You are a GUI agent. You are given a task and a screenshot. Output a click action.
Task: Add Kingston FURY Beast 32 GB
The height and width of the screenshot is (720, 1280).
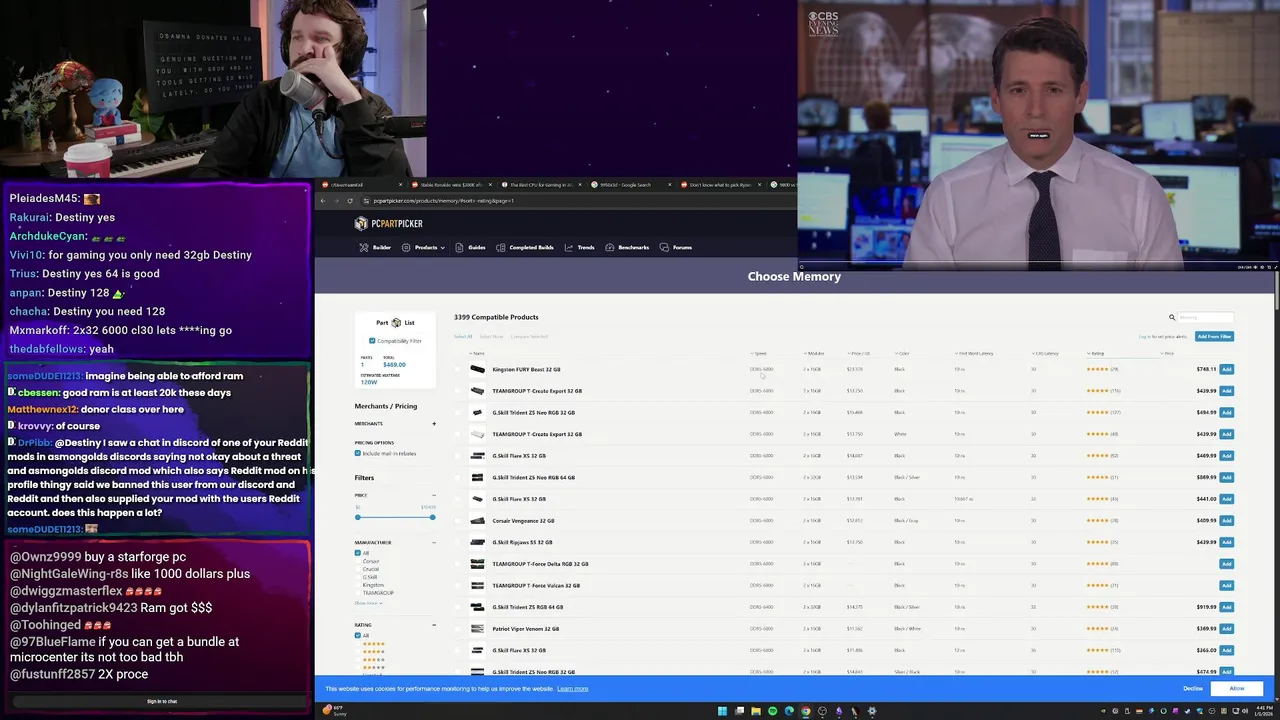point(1226,370)
